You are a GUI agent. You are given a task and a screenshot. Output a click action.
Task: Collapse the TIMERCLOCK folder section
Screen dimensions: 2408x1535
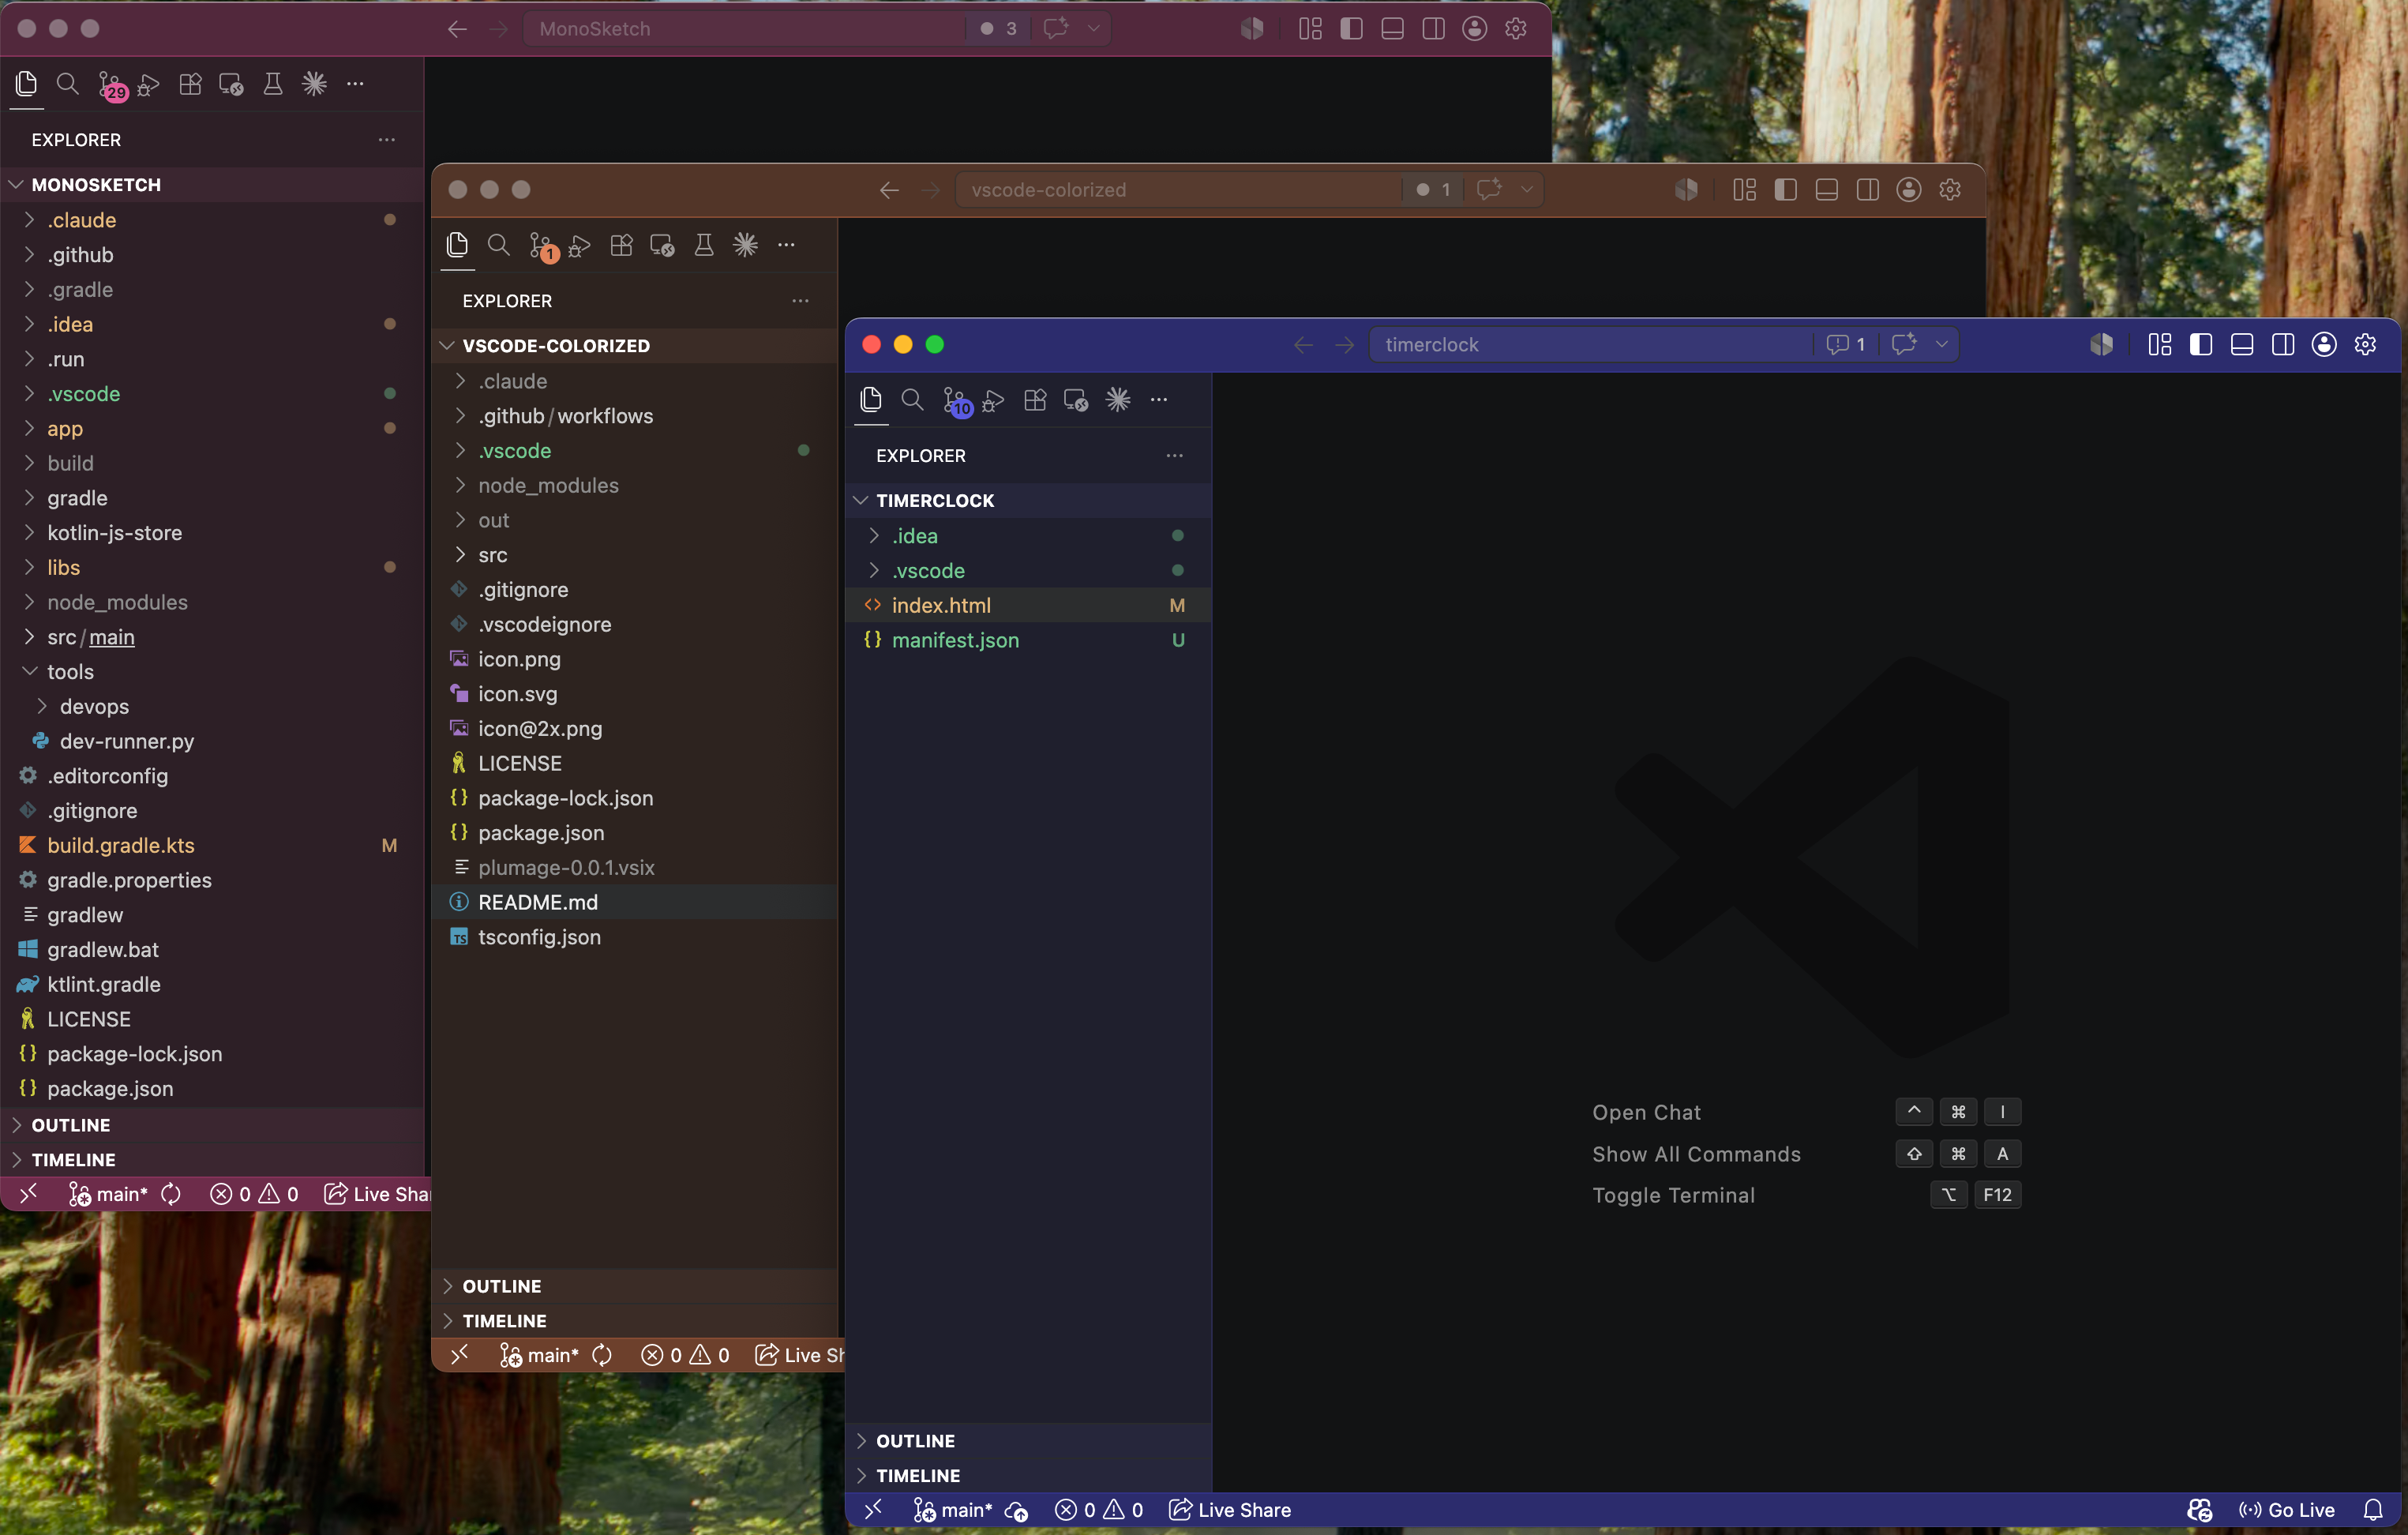click(1028, 500)
